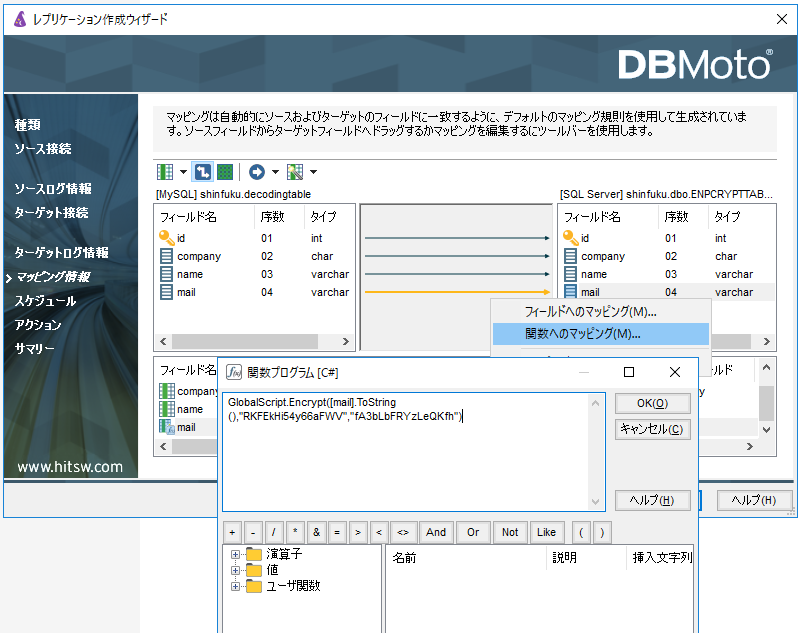Screen dimensions: 811x633
Task: Insert the * operator
Action: pyautogui.click(x=295, y=532)
